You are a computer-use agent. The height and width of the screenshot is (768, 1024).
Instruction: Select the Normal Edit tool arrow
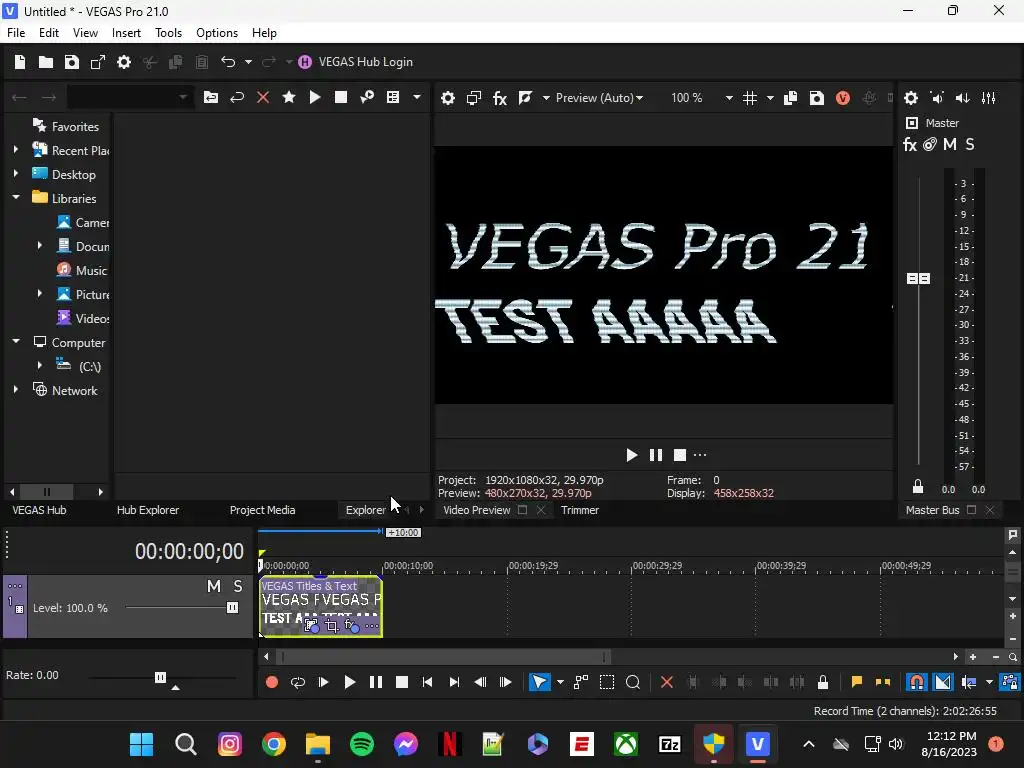tap(539, 682)
